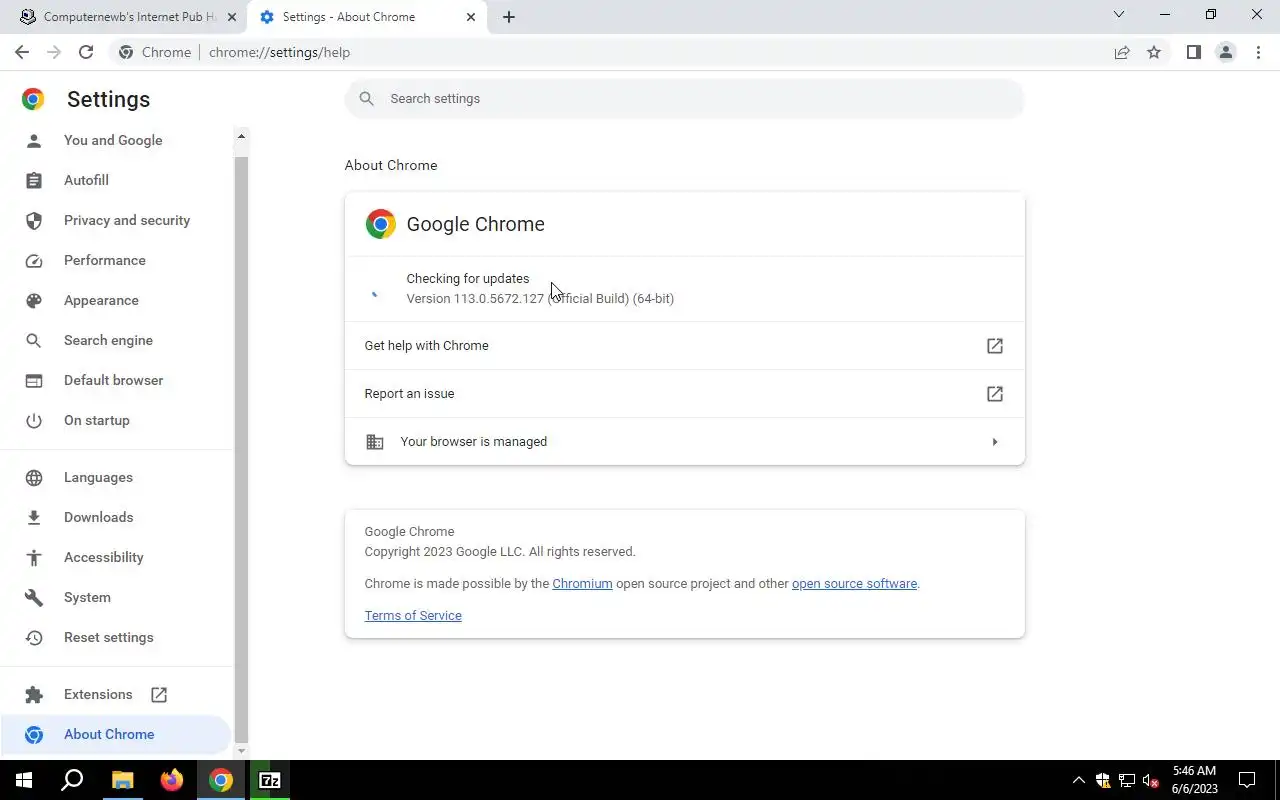Open external link icon beside Report an issue
Viewport: 1280px width, 800px height.
(995, 394)
